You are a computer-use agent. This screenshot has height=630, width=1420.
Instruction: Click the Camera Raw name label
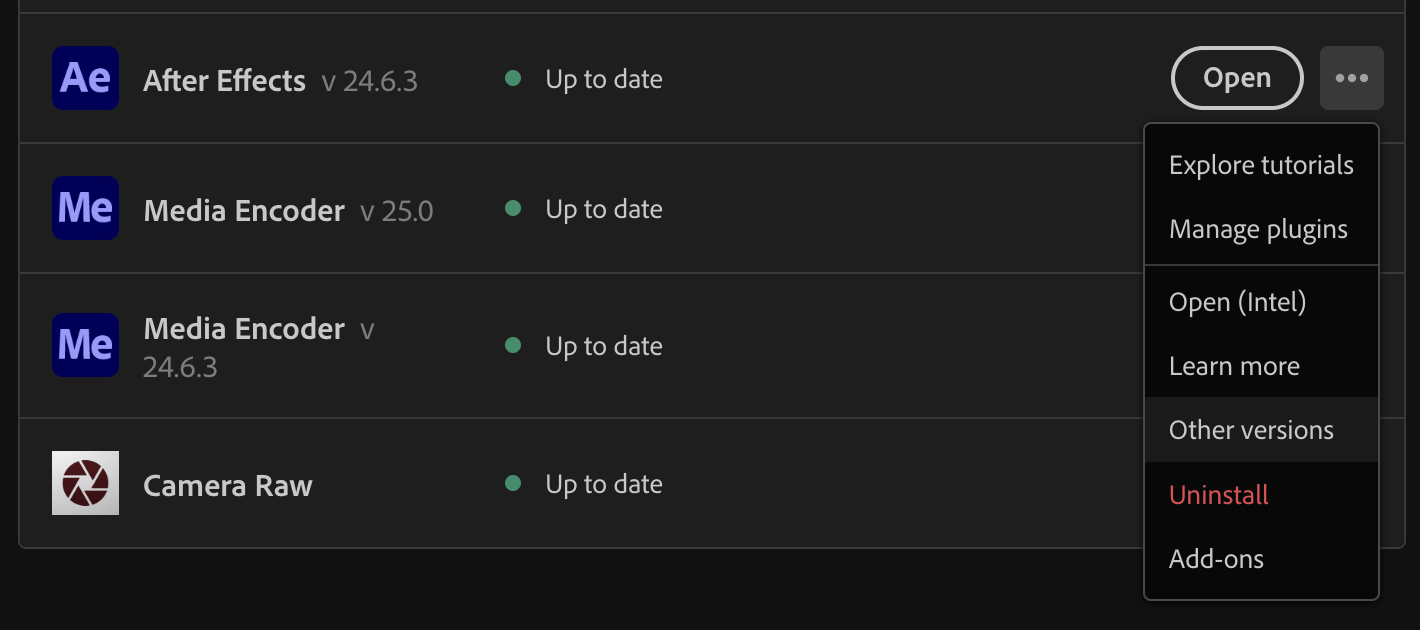tap(228, 486)
